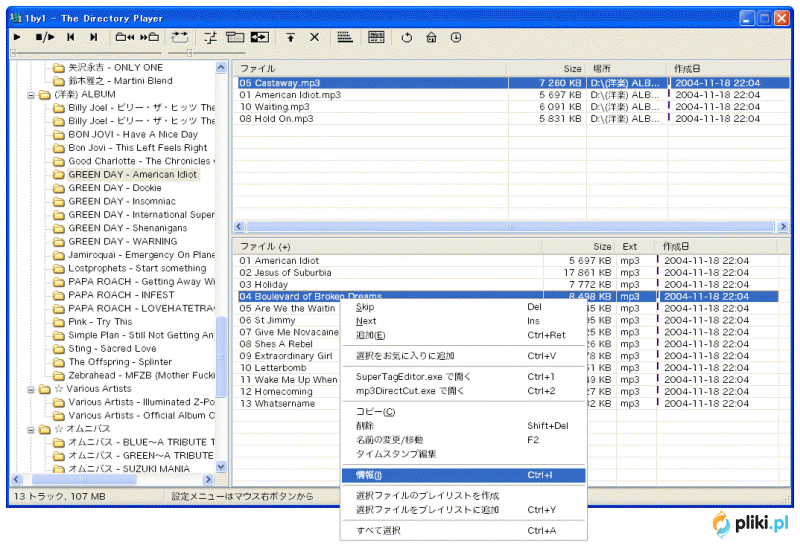Select The Offspring - Splinter folder
Viewport: 800px width, 551px height.
click(x=120, y=362)
